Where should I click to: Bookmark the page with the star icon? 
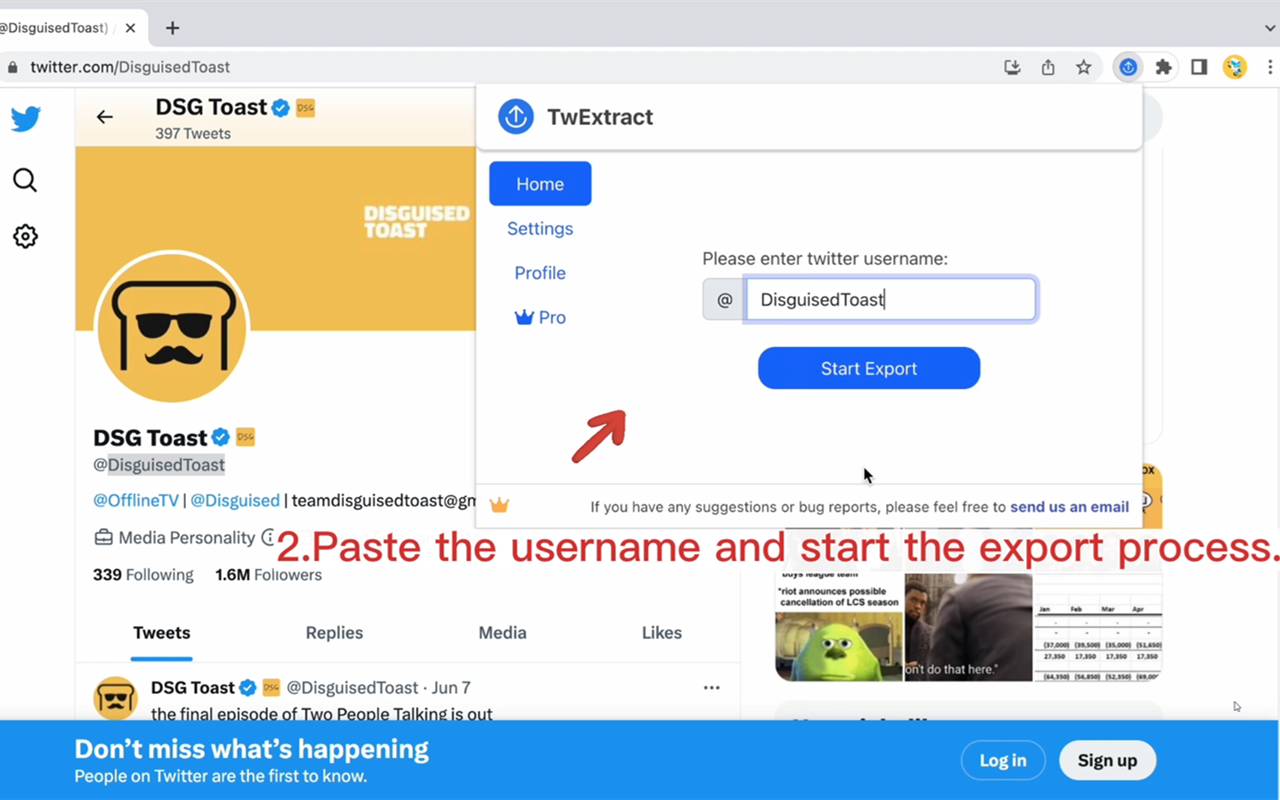coord(1084,67)
